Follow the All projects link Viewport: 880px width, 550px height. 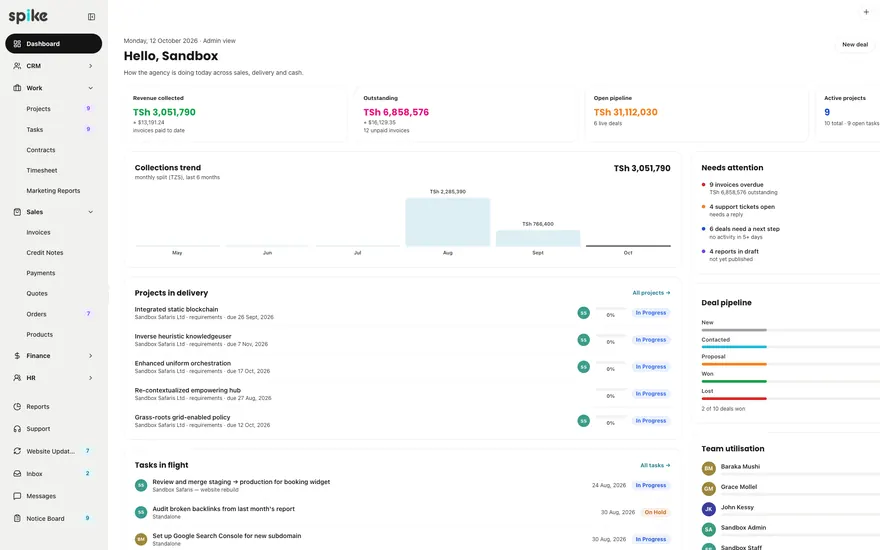[x=651, y=293]
